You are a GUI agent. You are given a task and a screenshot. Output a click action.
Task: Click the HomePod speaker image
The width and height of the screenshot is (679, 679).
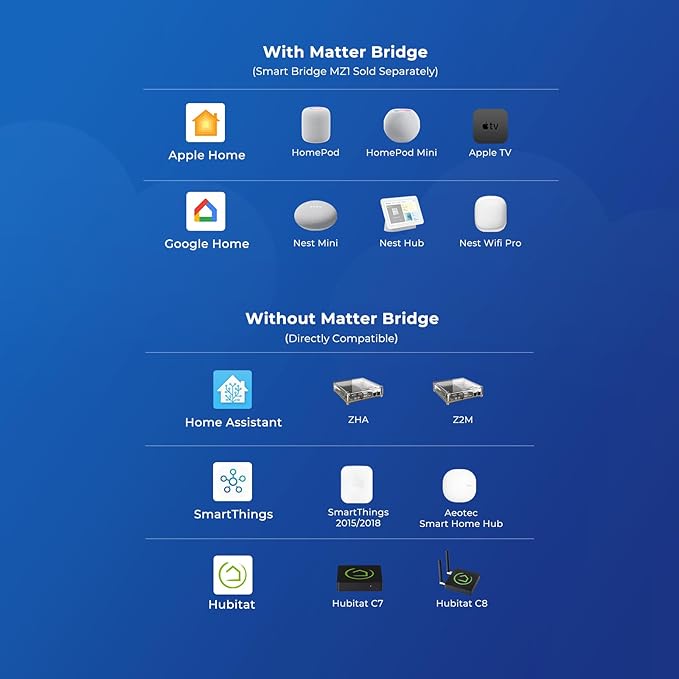click(315, 125)
